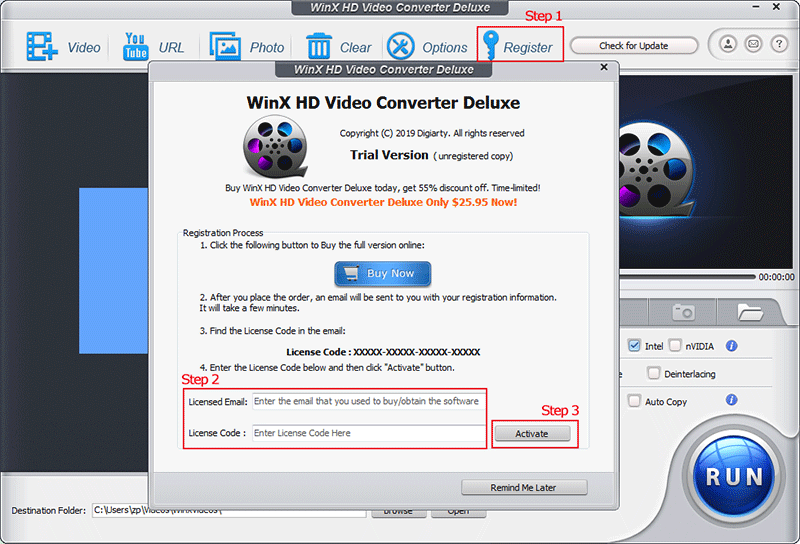Click 'Trial Version' heading text

[389, 155]
